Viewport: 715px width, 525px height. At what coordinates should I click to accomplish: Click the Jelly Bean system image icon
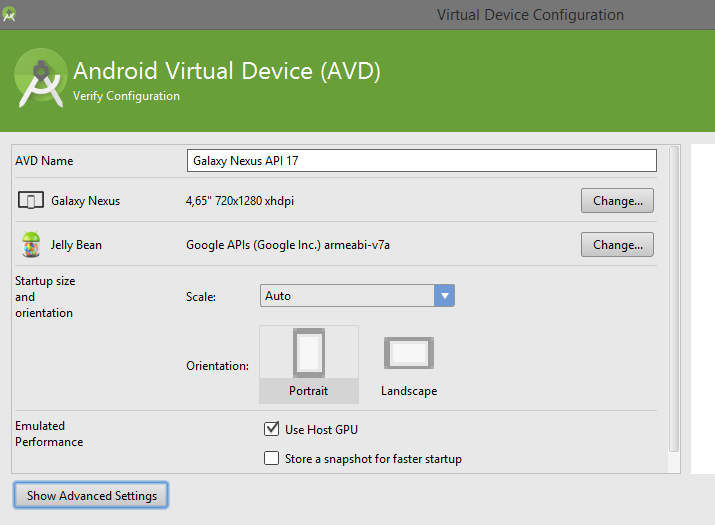pos(31,244)
